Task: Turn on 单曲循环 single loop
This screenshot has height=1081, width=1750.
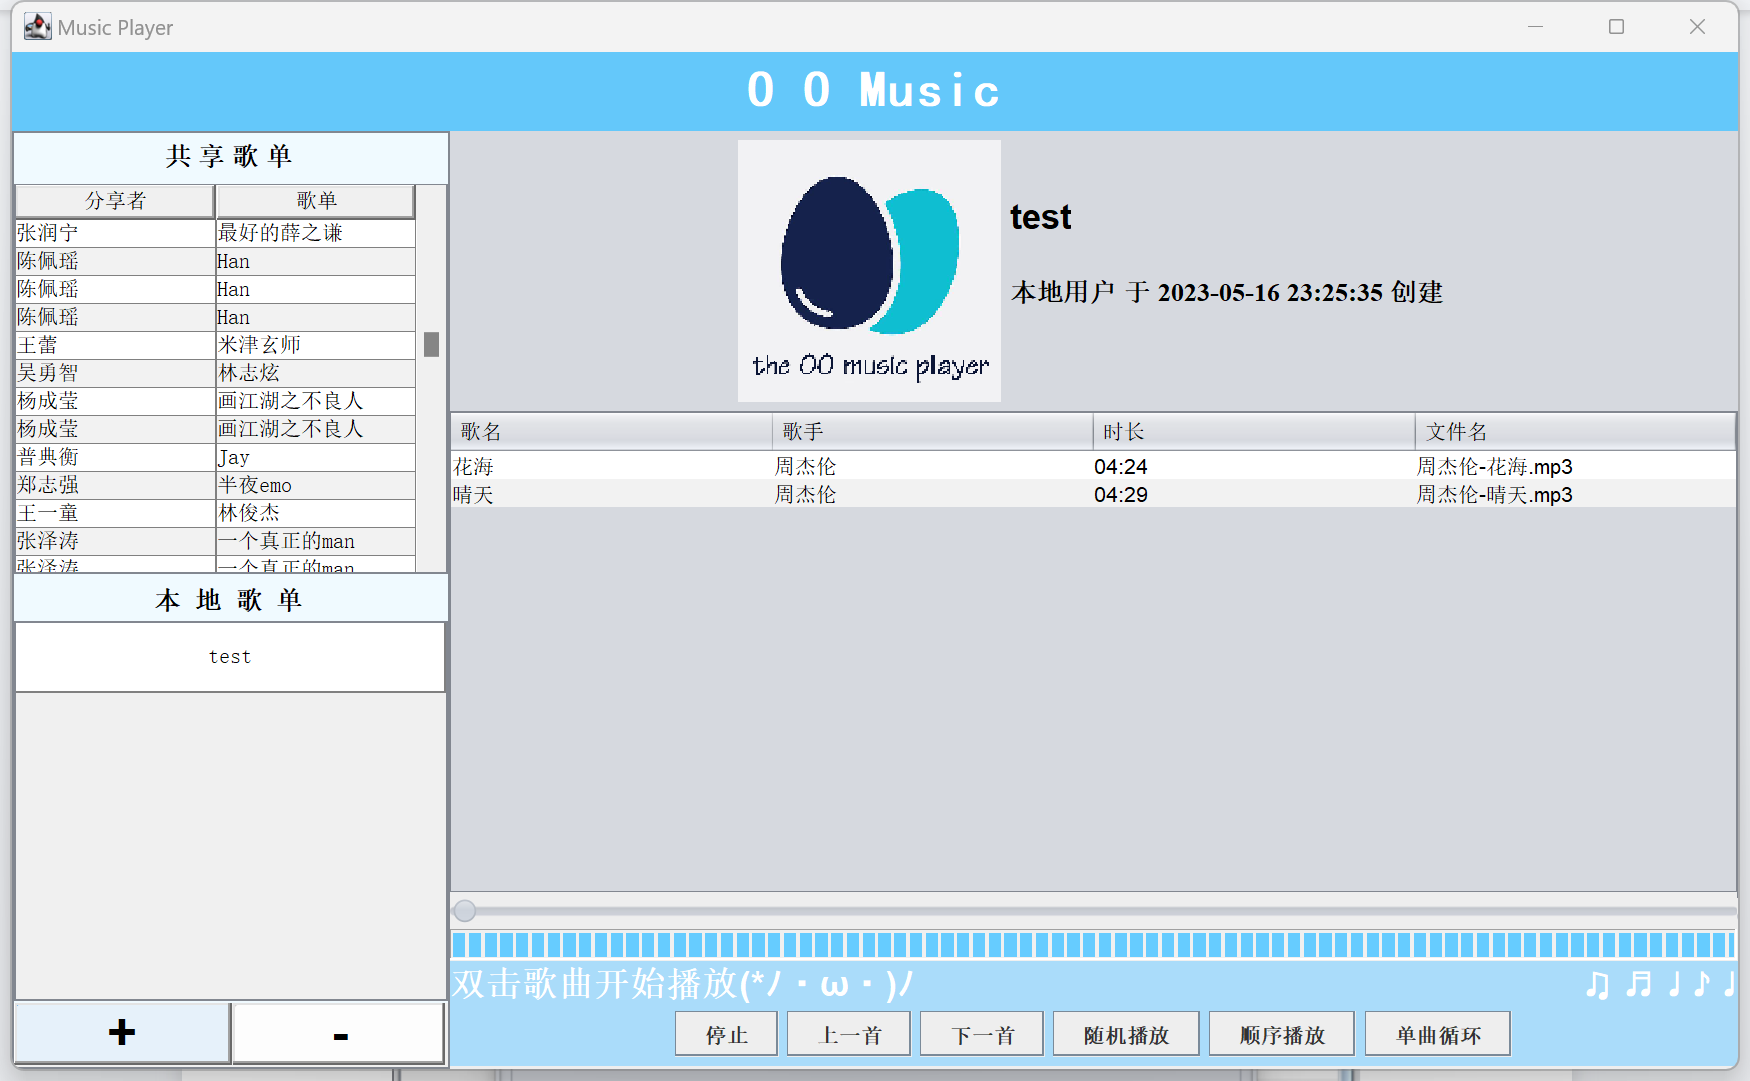Action: 1437,1035
